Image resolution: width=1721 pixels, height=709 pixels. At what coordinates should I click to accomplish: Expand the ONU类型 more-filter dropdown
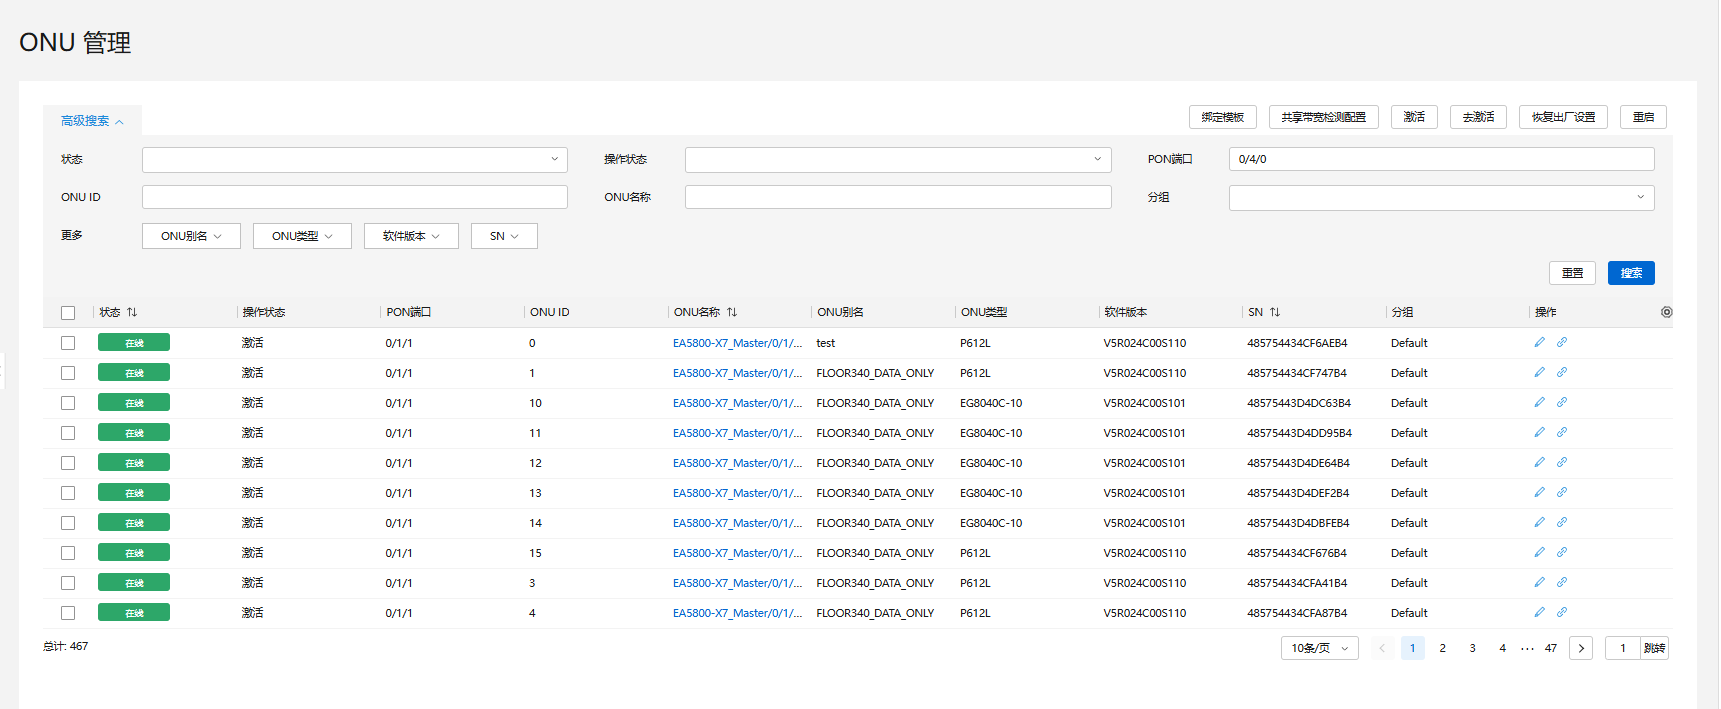pos(302,236)
